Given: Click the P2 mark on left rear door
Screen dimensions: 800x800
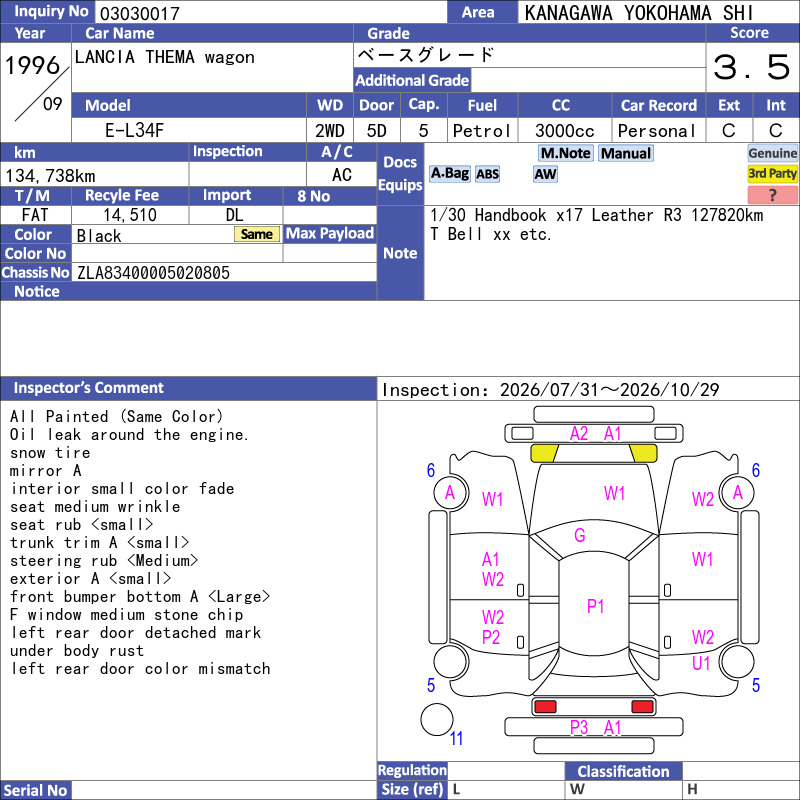Looking at the screenshot, I should [x=491, y=637].
